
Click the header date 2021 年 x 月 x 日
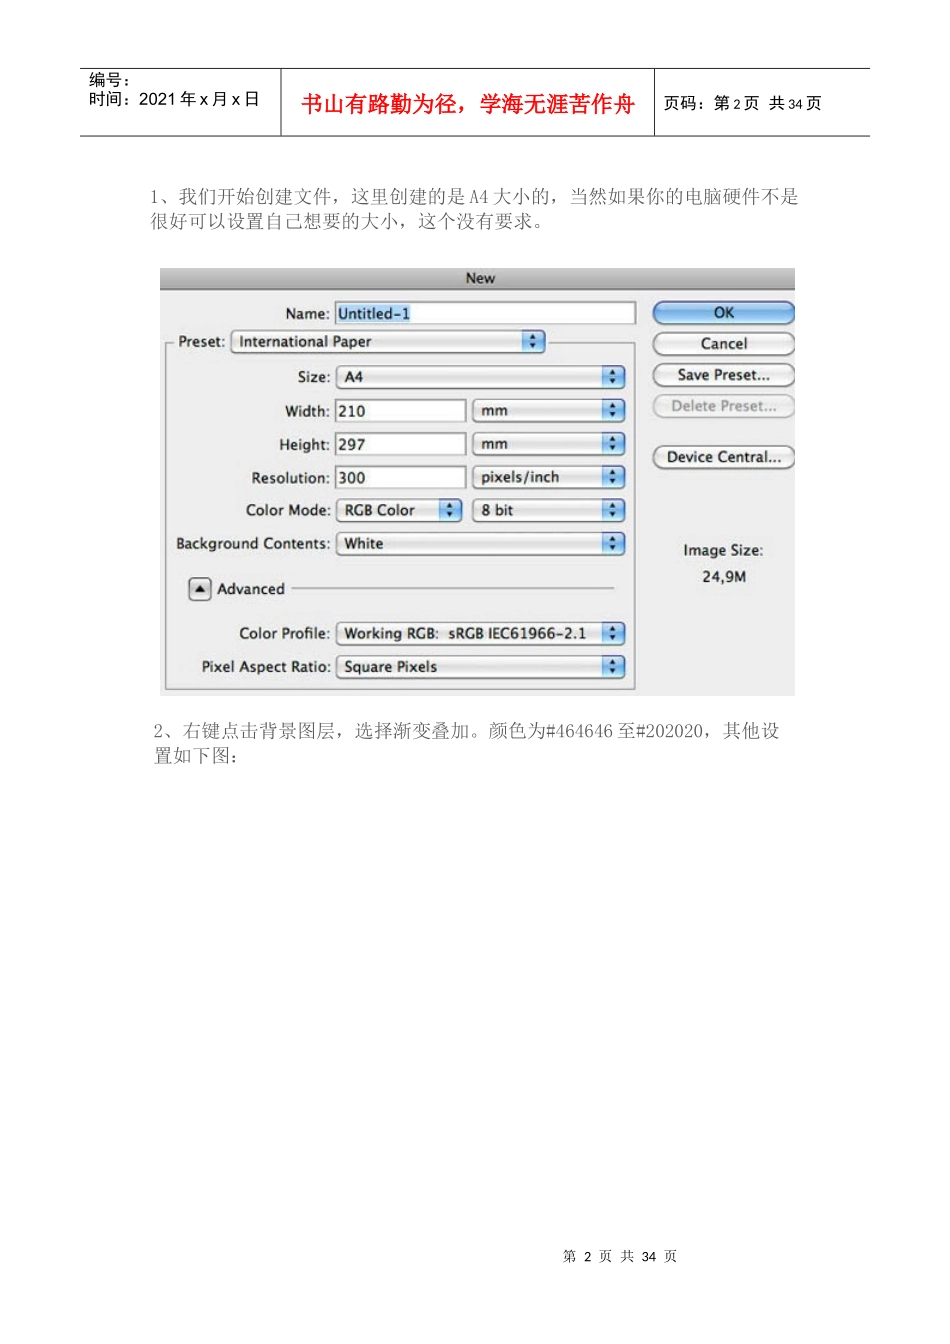199,99
